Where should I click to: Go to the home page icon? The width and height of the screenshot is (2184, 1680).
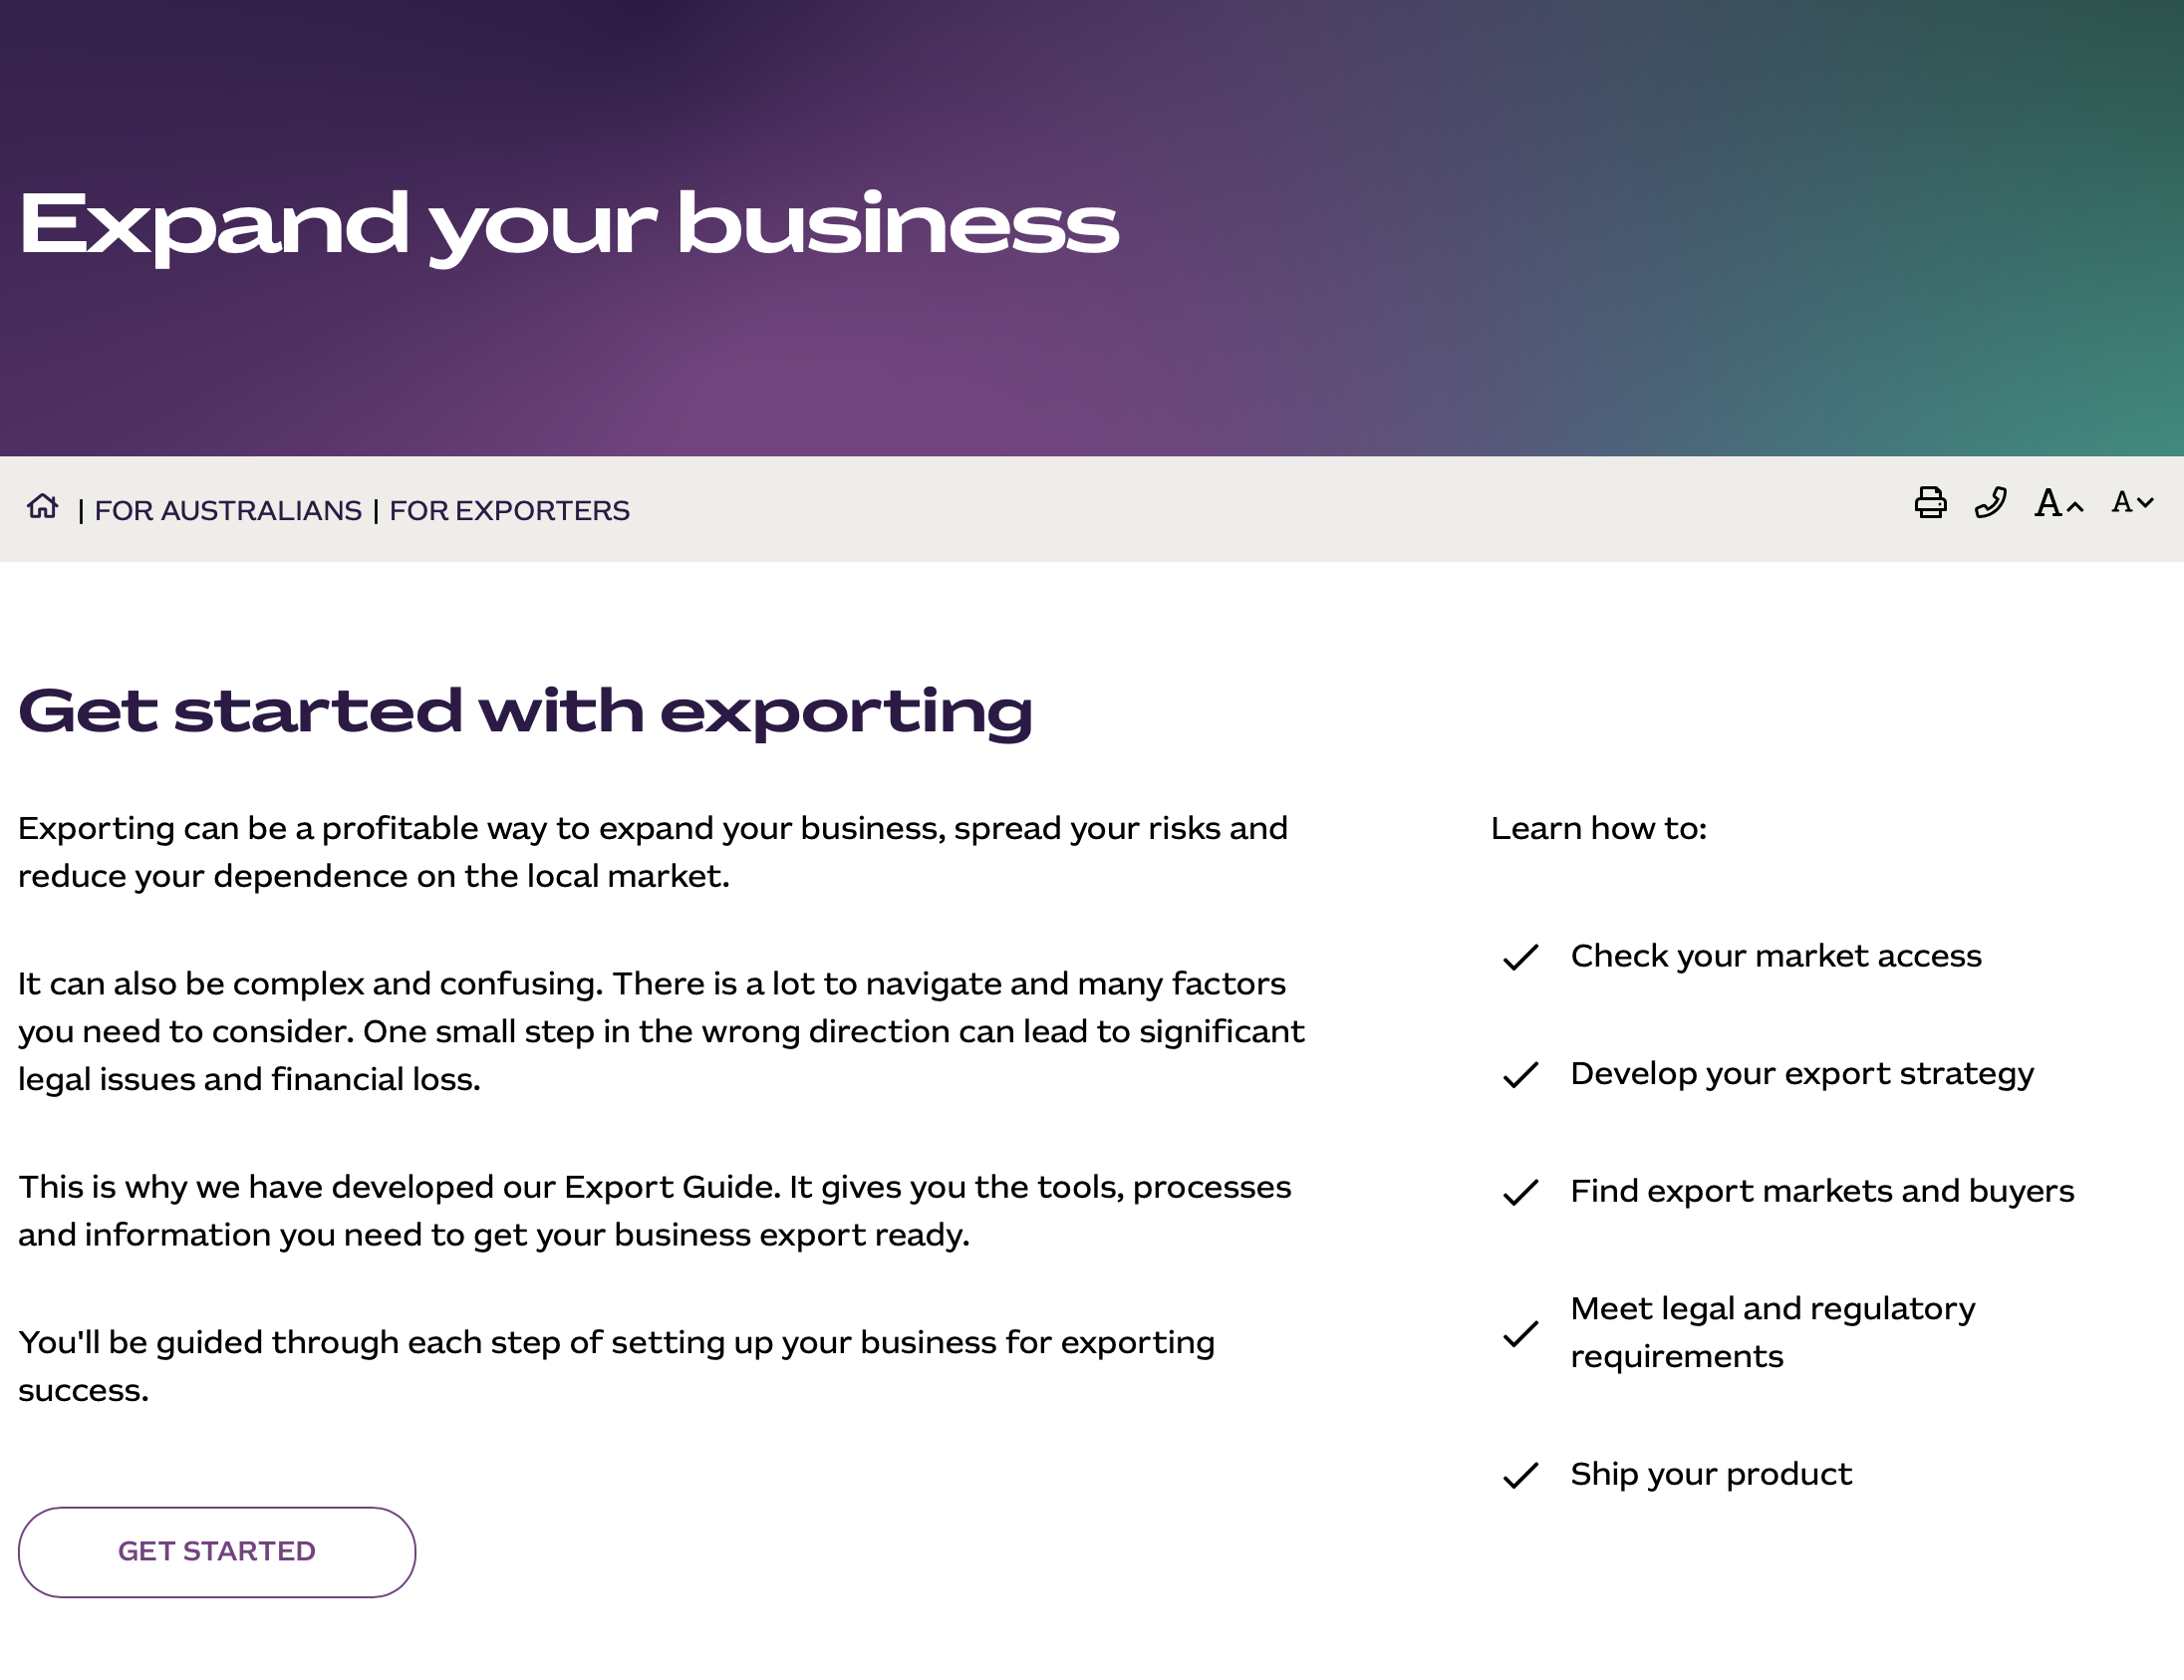pyautogui.click(x=43, y=507)
